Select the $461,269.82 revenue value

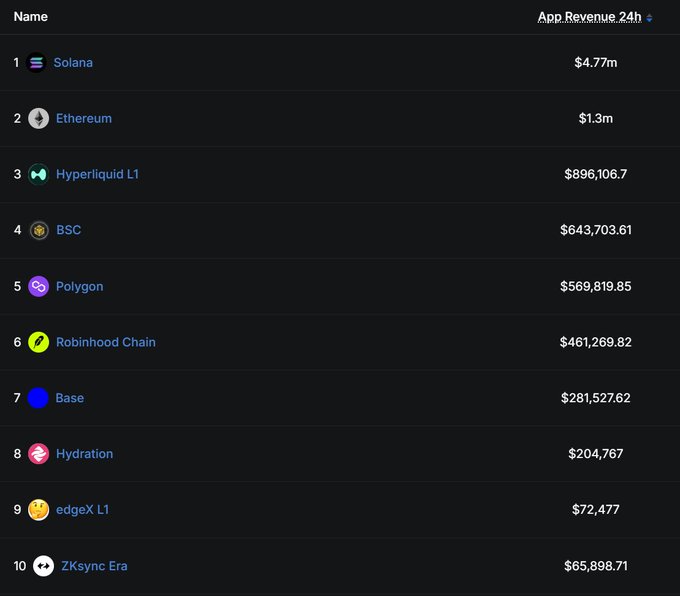pyautogui.click(x=595, y=342)
